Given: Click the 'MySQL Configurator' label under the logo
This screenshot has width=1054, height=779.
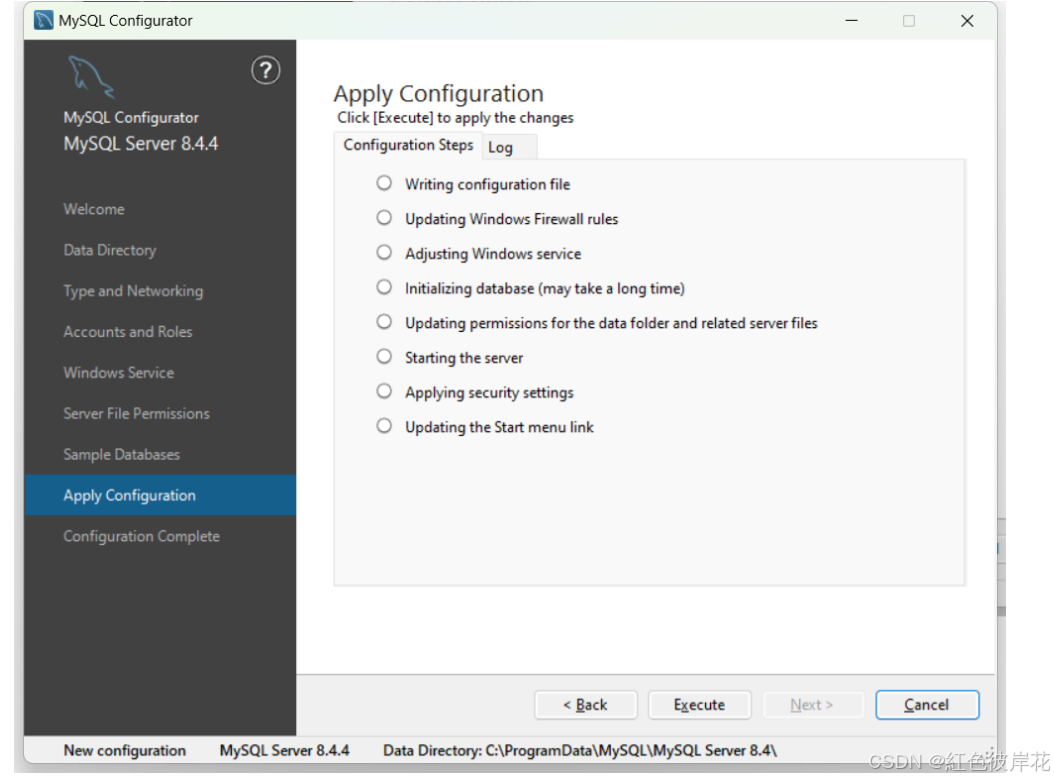Looking at the screenshot, I should click(x=131, y=118).
